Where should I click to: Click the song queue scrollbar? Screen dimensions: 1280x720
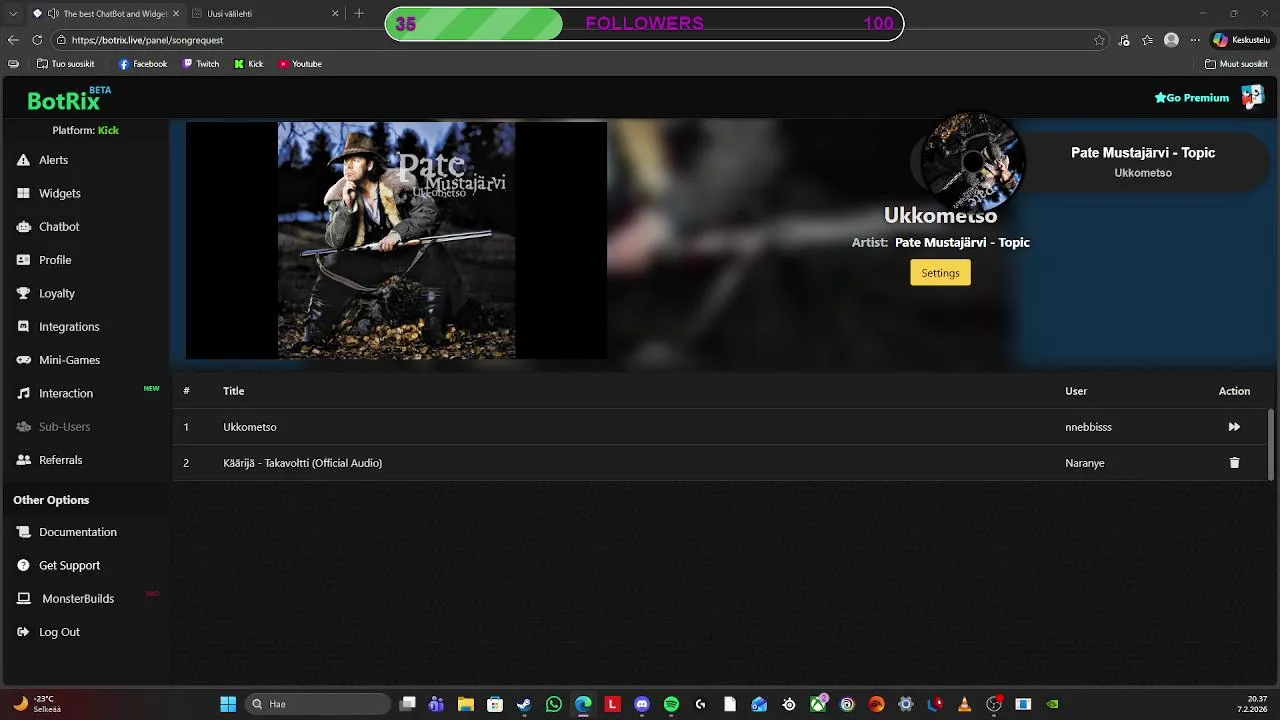click(x=1271, y=445)
